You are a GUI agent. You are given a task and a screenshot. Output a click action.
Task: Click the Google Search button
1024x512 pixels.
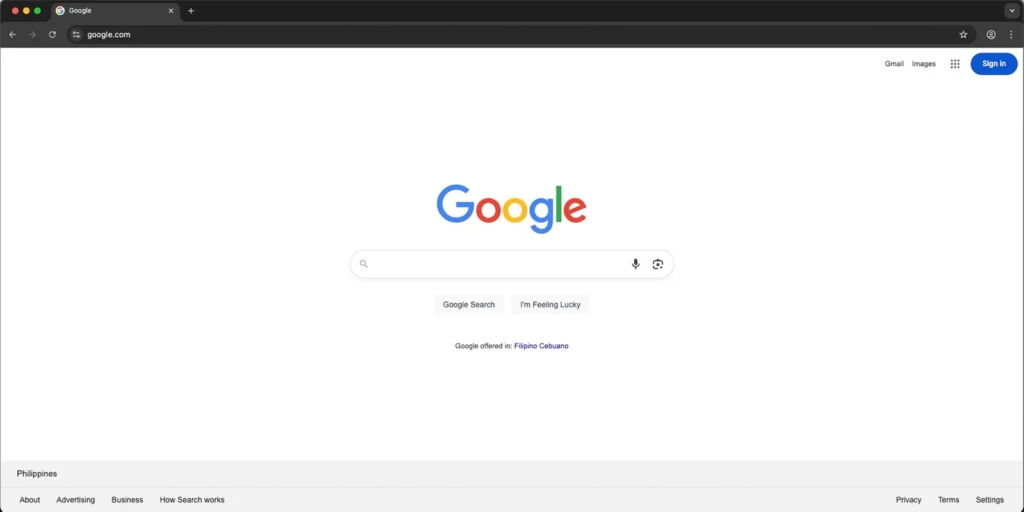pos(469,304)
